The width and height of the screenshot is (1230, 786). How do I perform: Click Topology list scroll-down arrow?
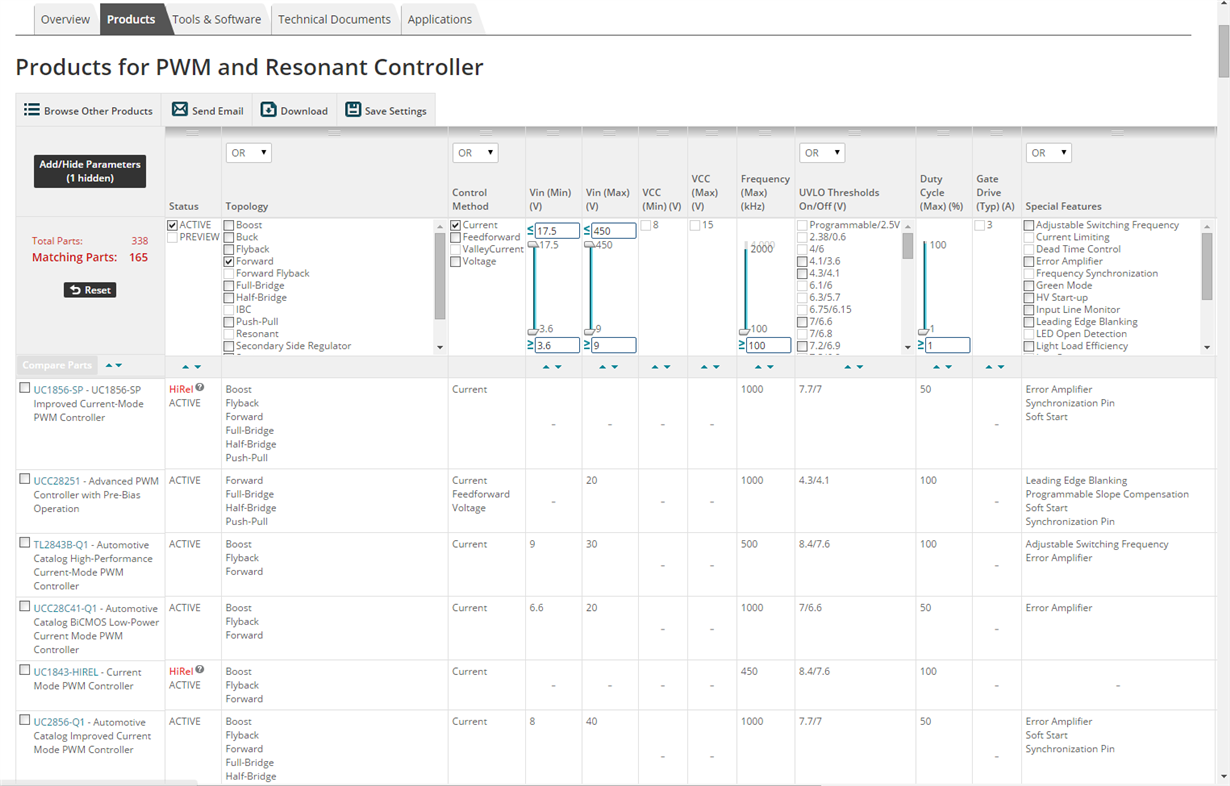(x=440, y=347)
